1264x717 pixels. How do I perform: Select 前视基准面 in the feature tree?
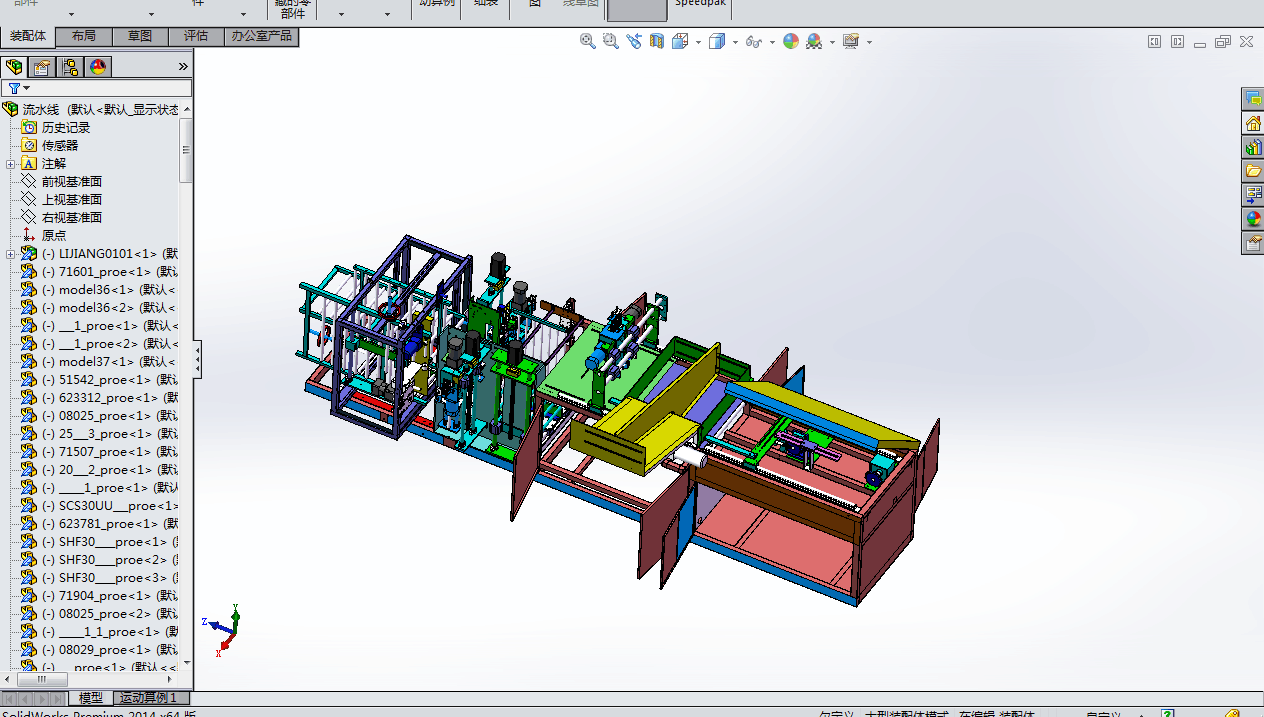coord(71,182)
